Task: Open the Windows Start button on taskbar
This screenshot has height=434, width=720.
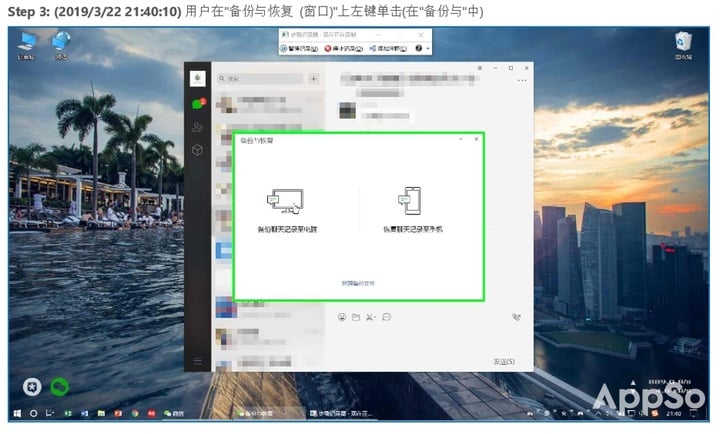Action: point(17,412)
